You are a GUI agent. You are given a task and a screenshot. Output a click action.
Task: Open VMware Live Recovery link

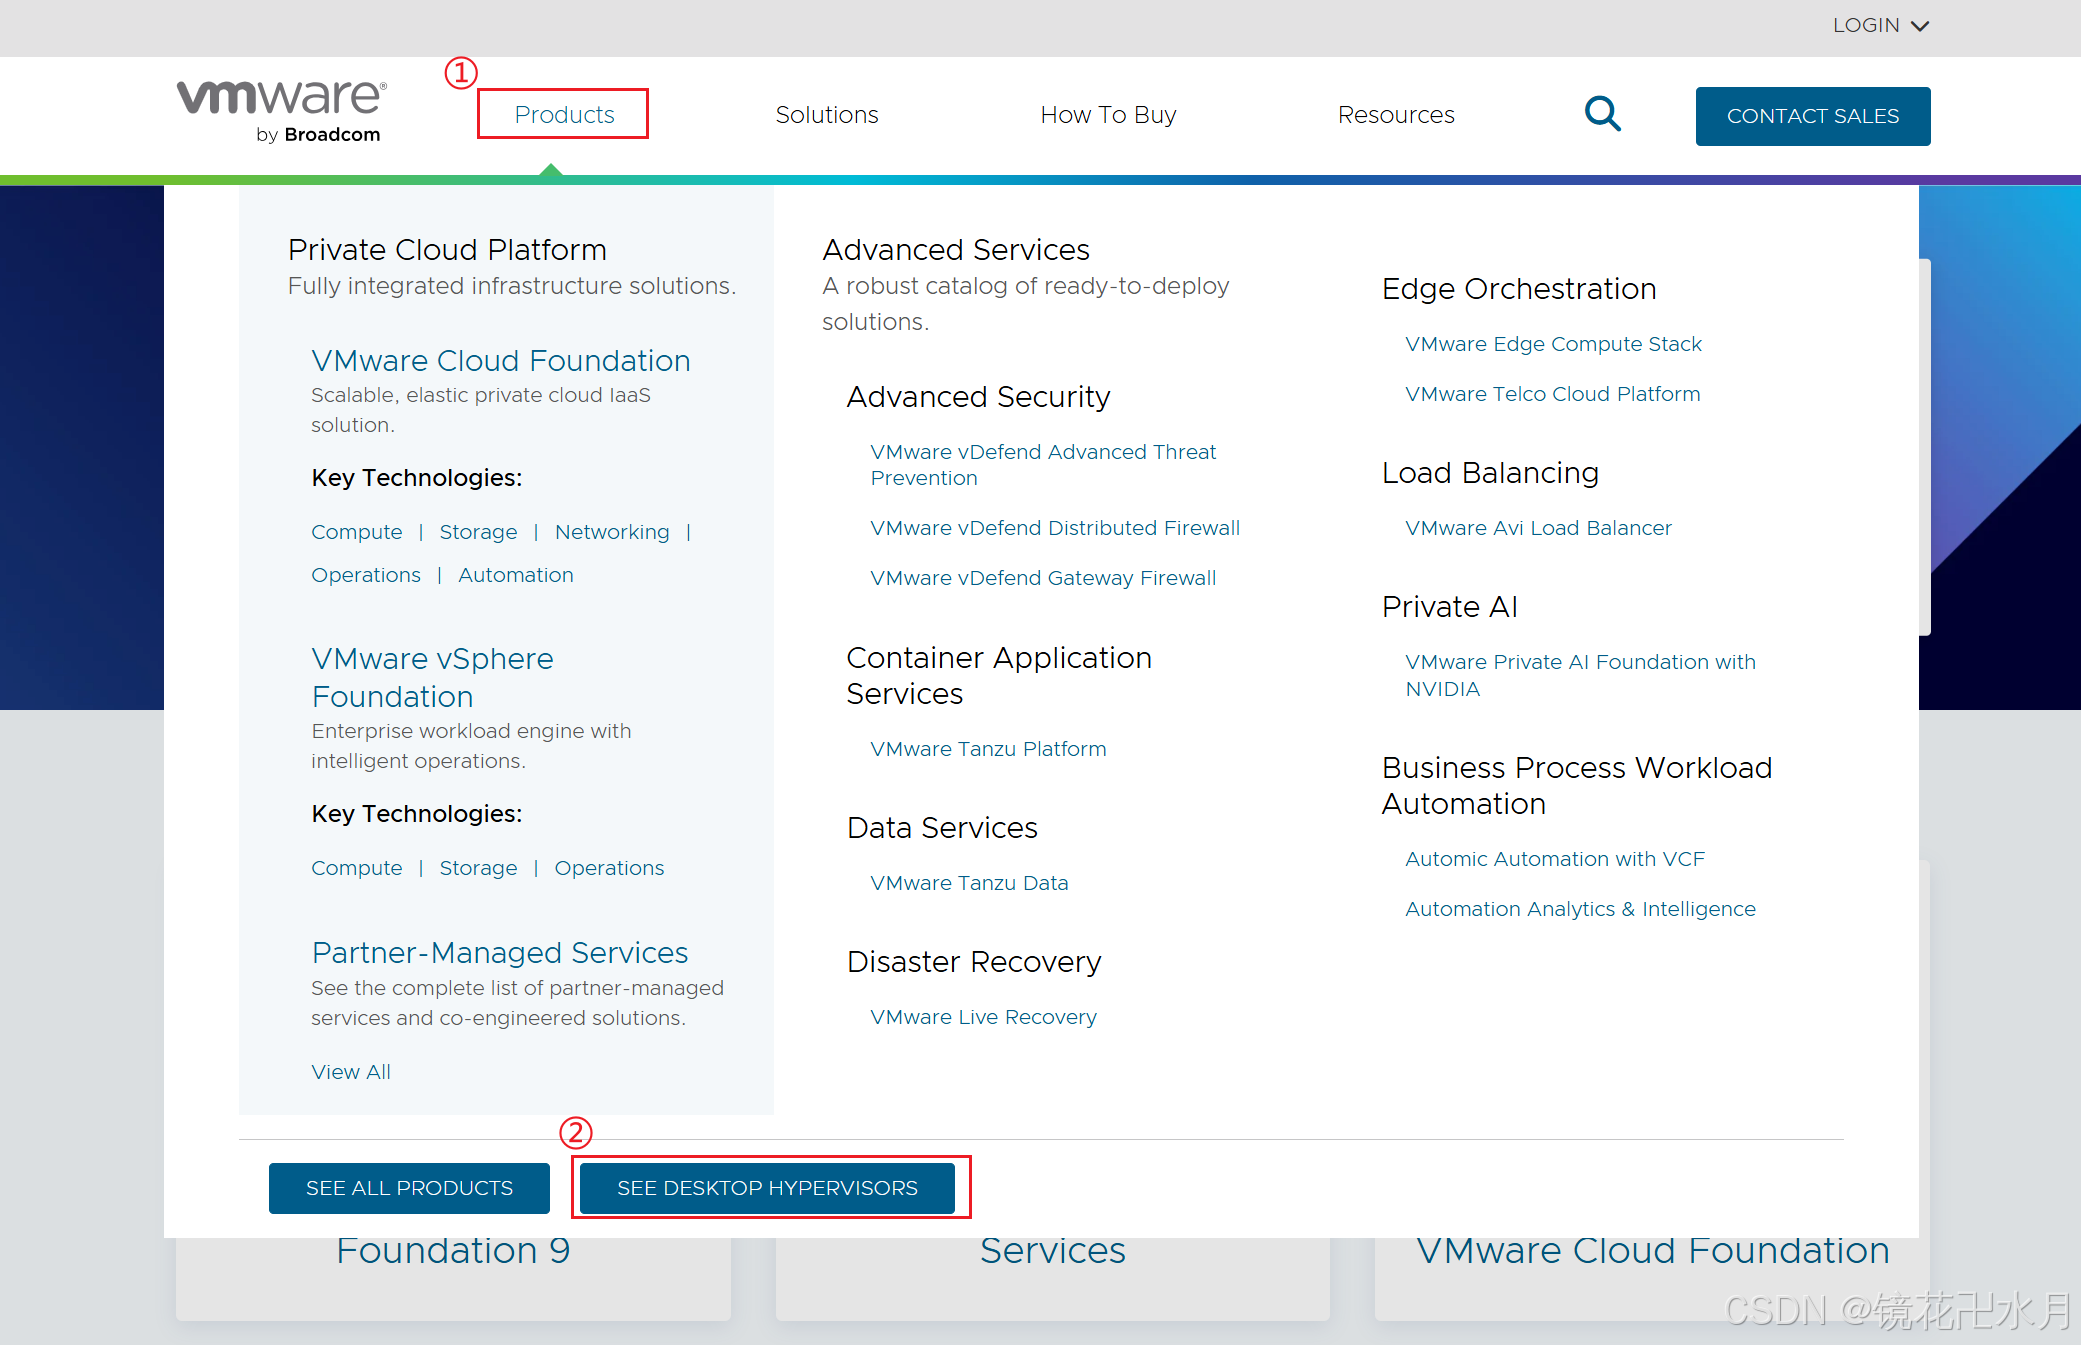pos(983,1017)
